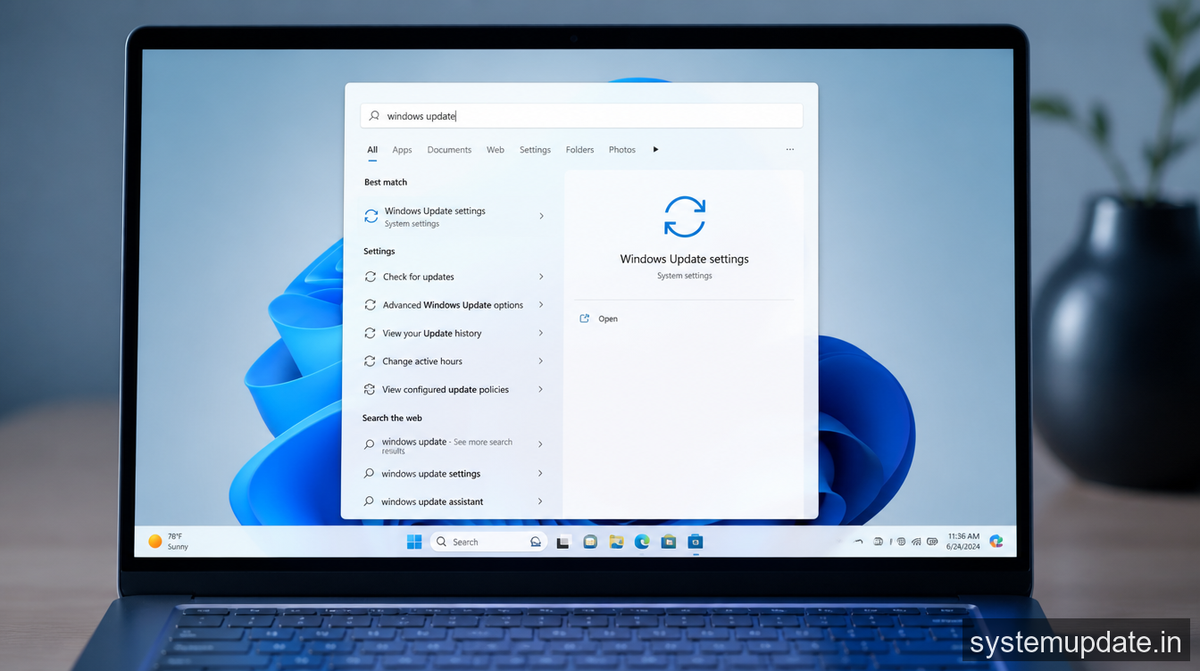Click the 'Search the web' heading
Viewport: 1200px width, 671px height.
tap(392, 418)
